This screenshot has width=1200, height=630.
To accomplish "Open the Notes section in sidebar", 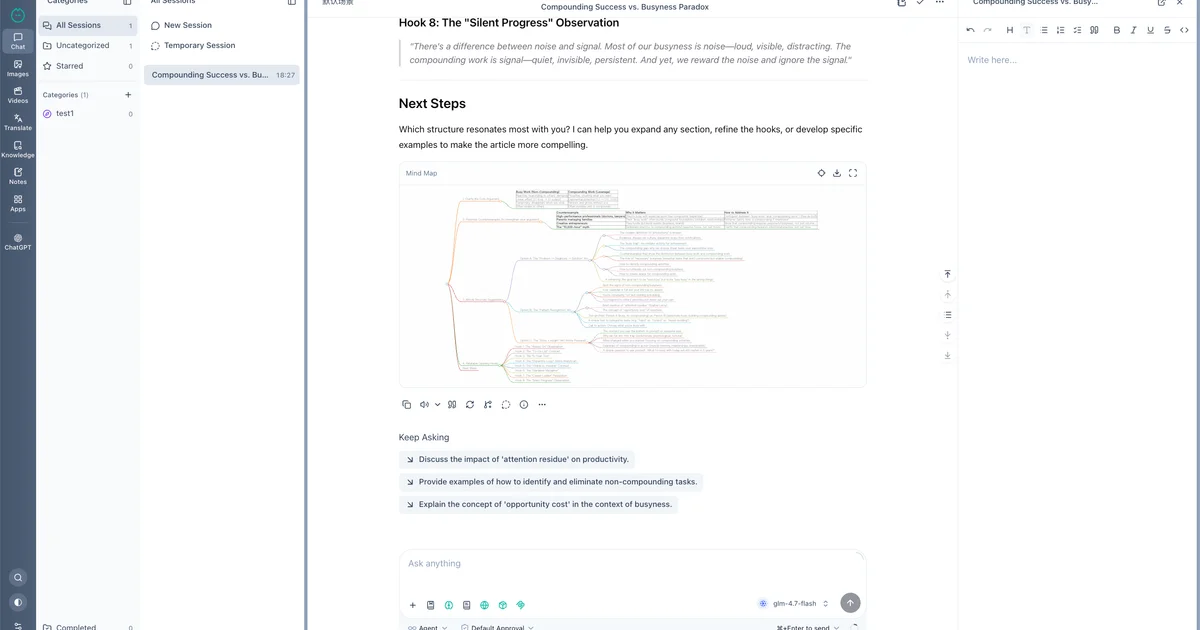I will [18, 176].
